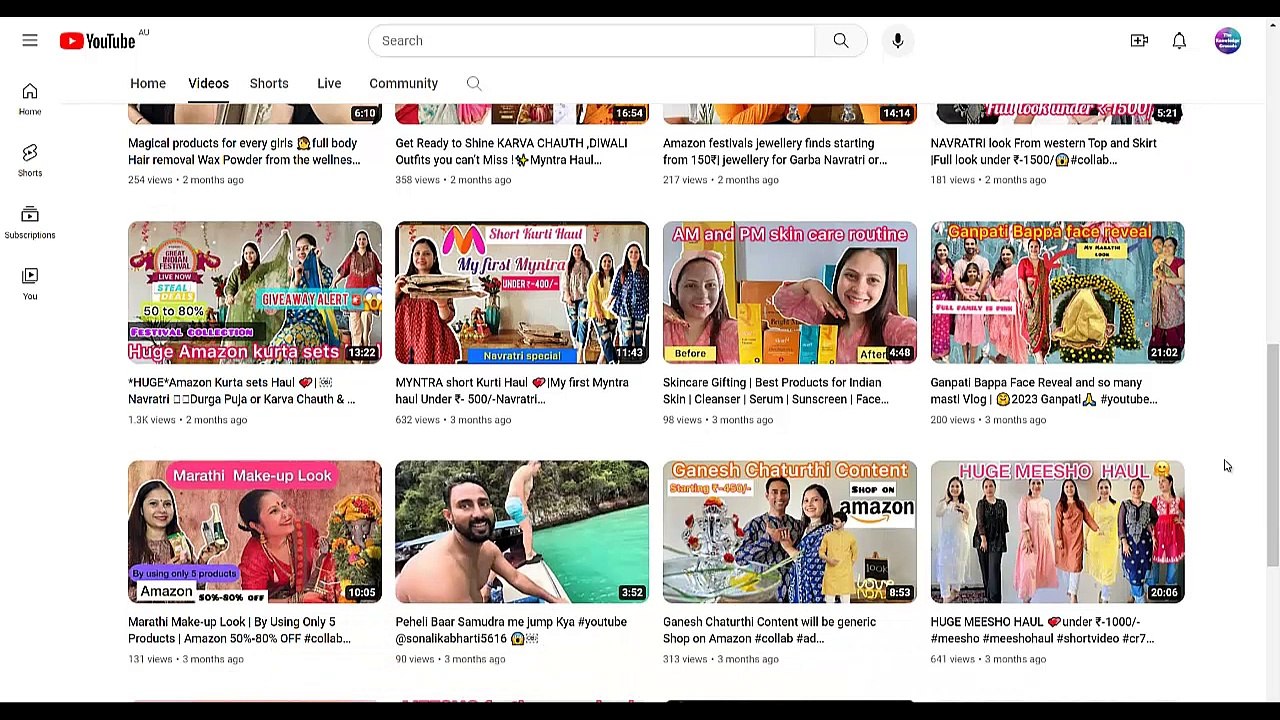The height and width of the screenshot is (720, 1280).
Task: Play the 16:54 Karva Chauth outfits thumbnail
Action: [x=522, y=113]
